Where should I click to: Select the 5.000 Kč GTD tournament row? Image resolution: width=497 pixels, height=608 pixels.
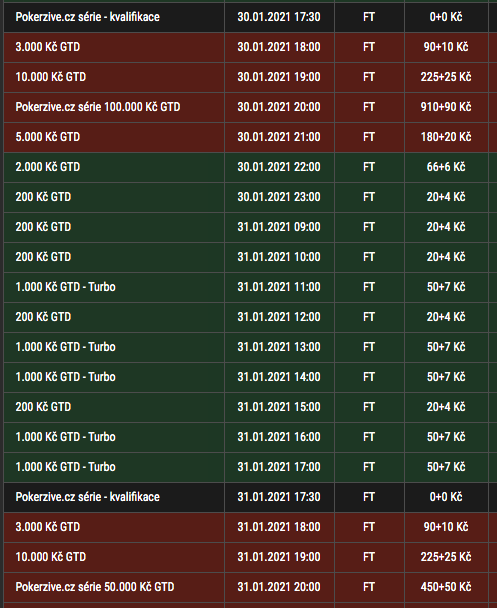coord(246,137)
